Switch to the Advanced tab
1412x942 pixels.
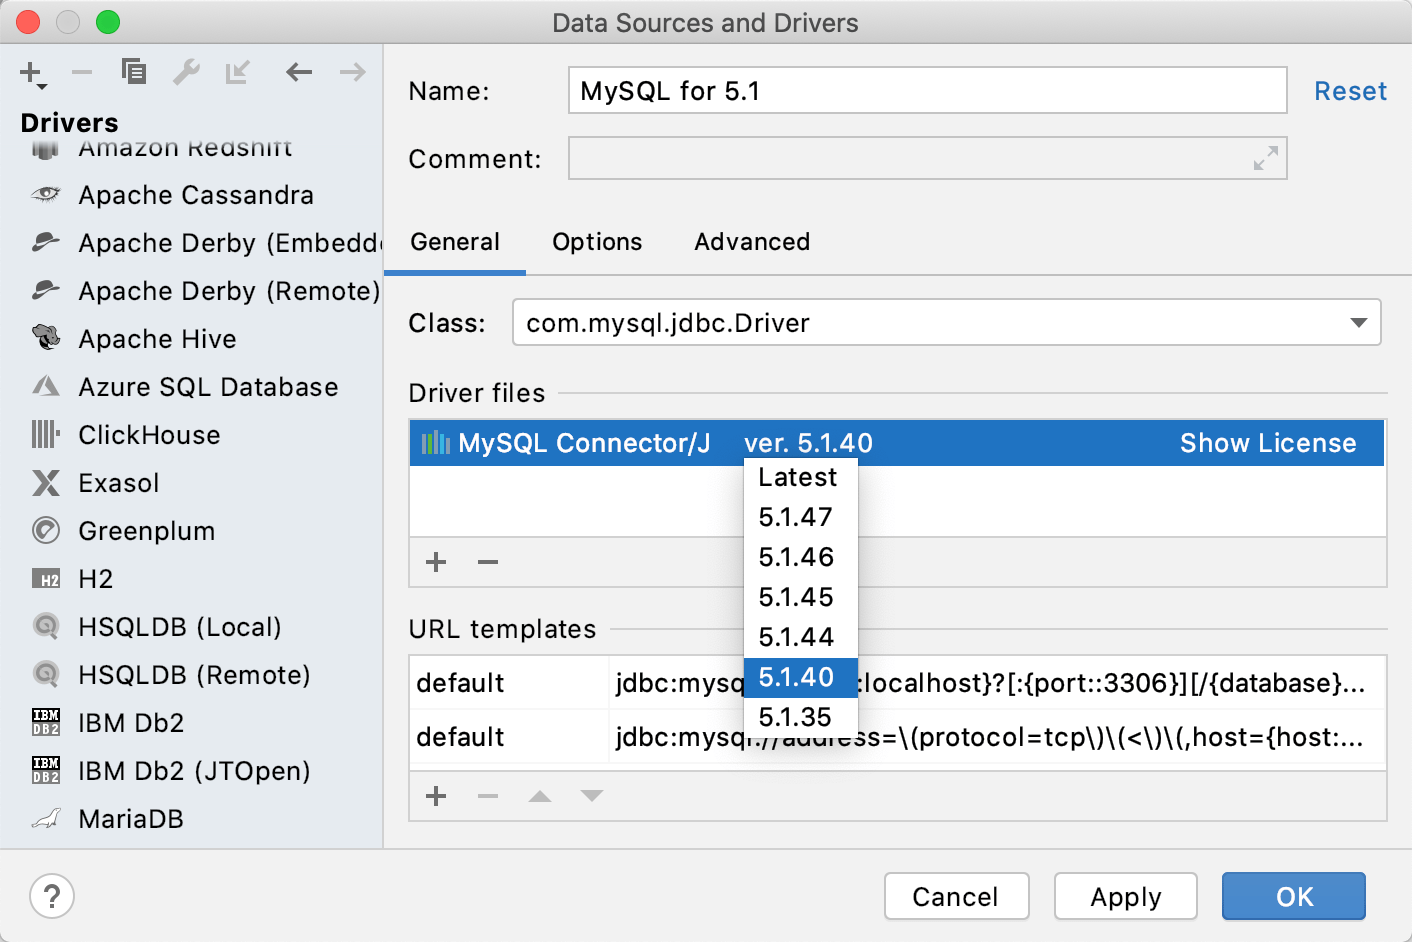(x=751, y=241)
